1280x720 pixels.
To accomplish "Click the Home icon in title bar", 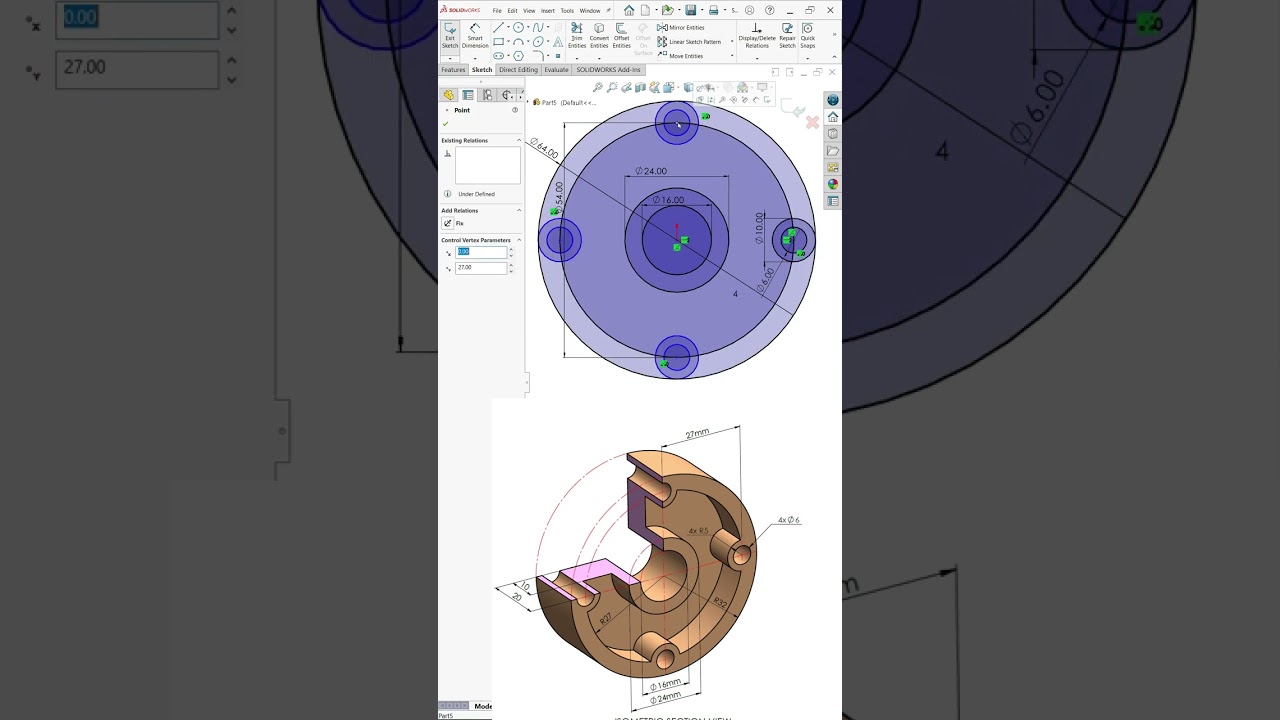I will click(x=629, y=10).
